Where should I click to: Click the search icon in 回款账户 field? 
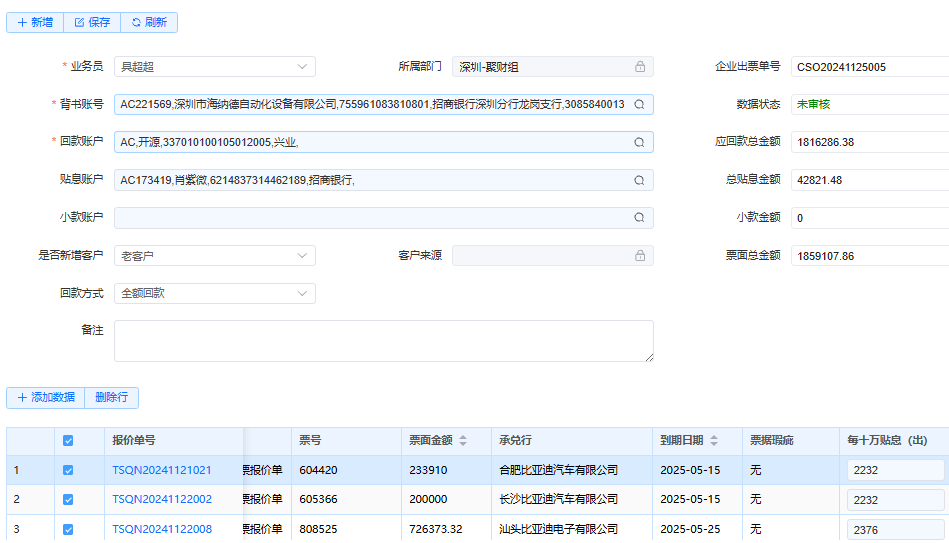(639, 142)
